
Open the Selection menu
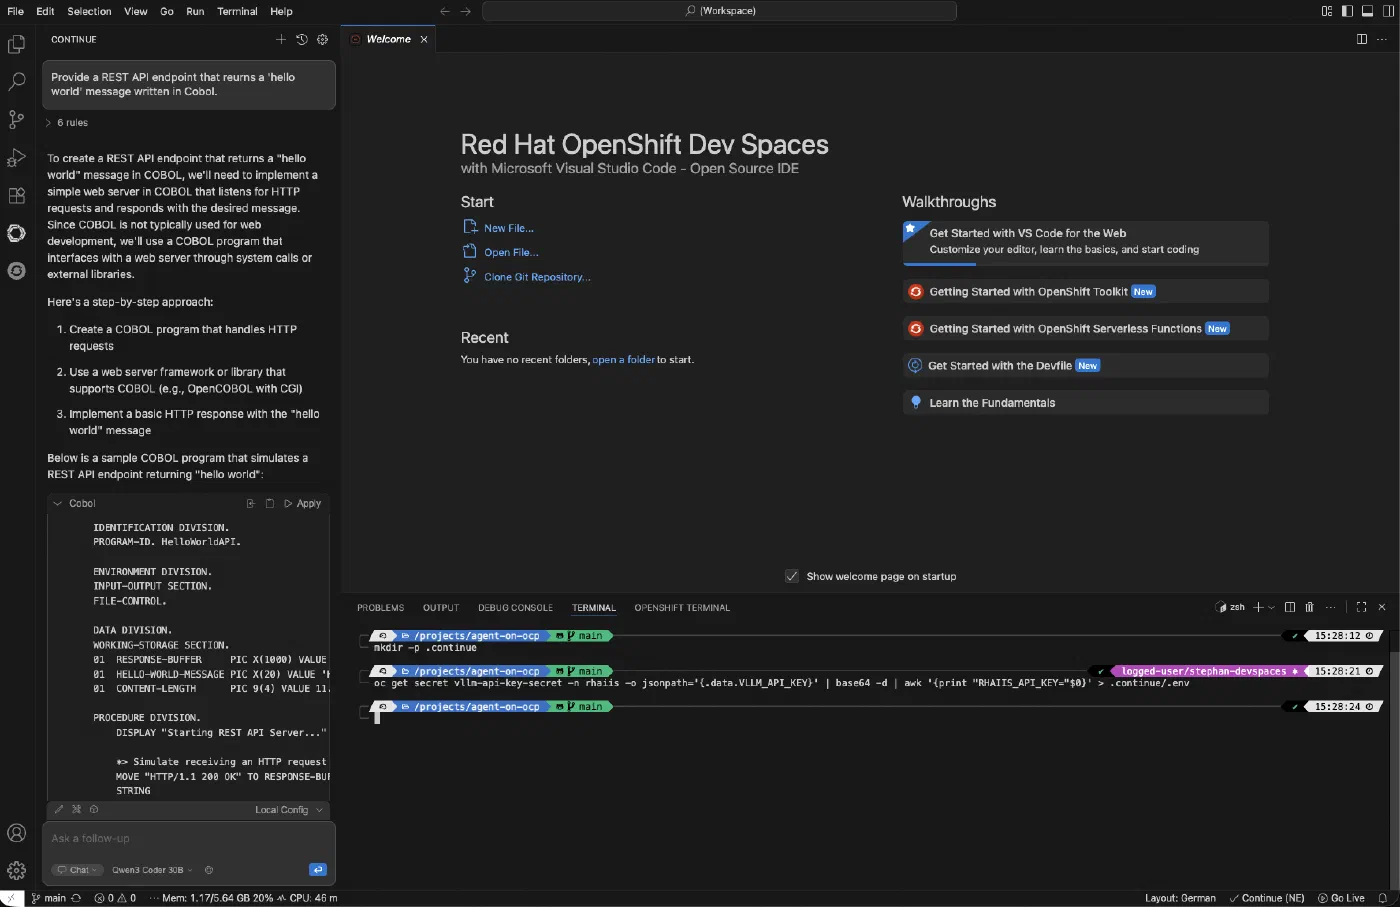pyautogui.click(x=89, y=11)
